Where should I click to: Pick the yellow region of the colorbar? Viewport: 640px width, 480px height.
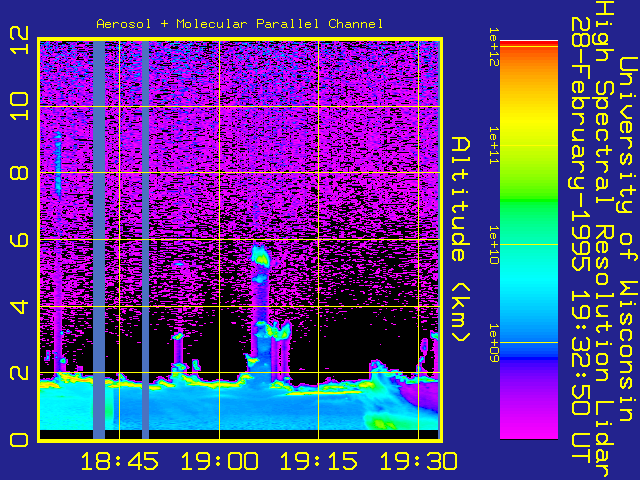coord(529,120)
